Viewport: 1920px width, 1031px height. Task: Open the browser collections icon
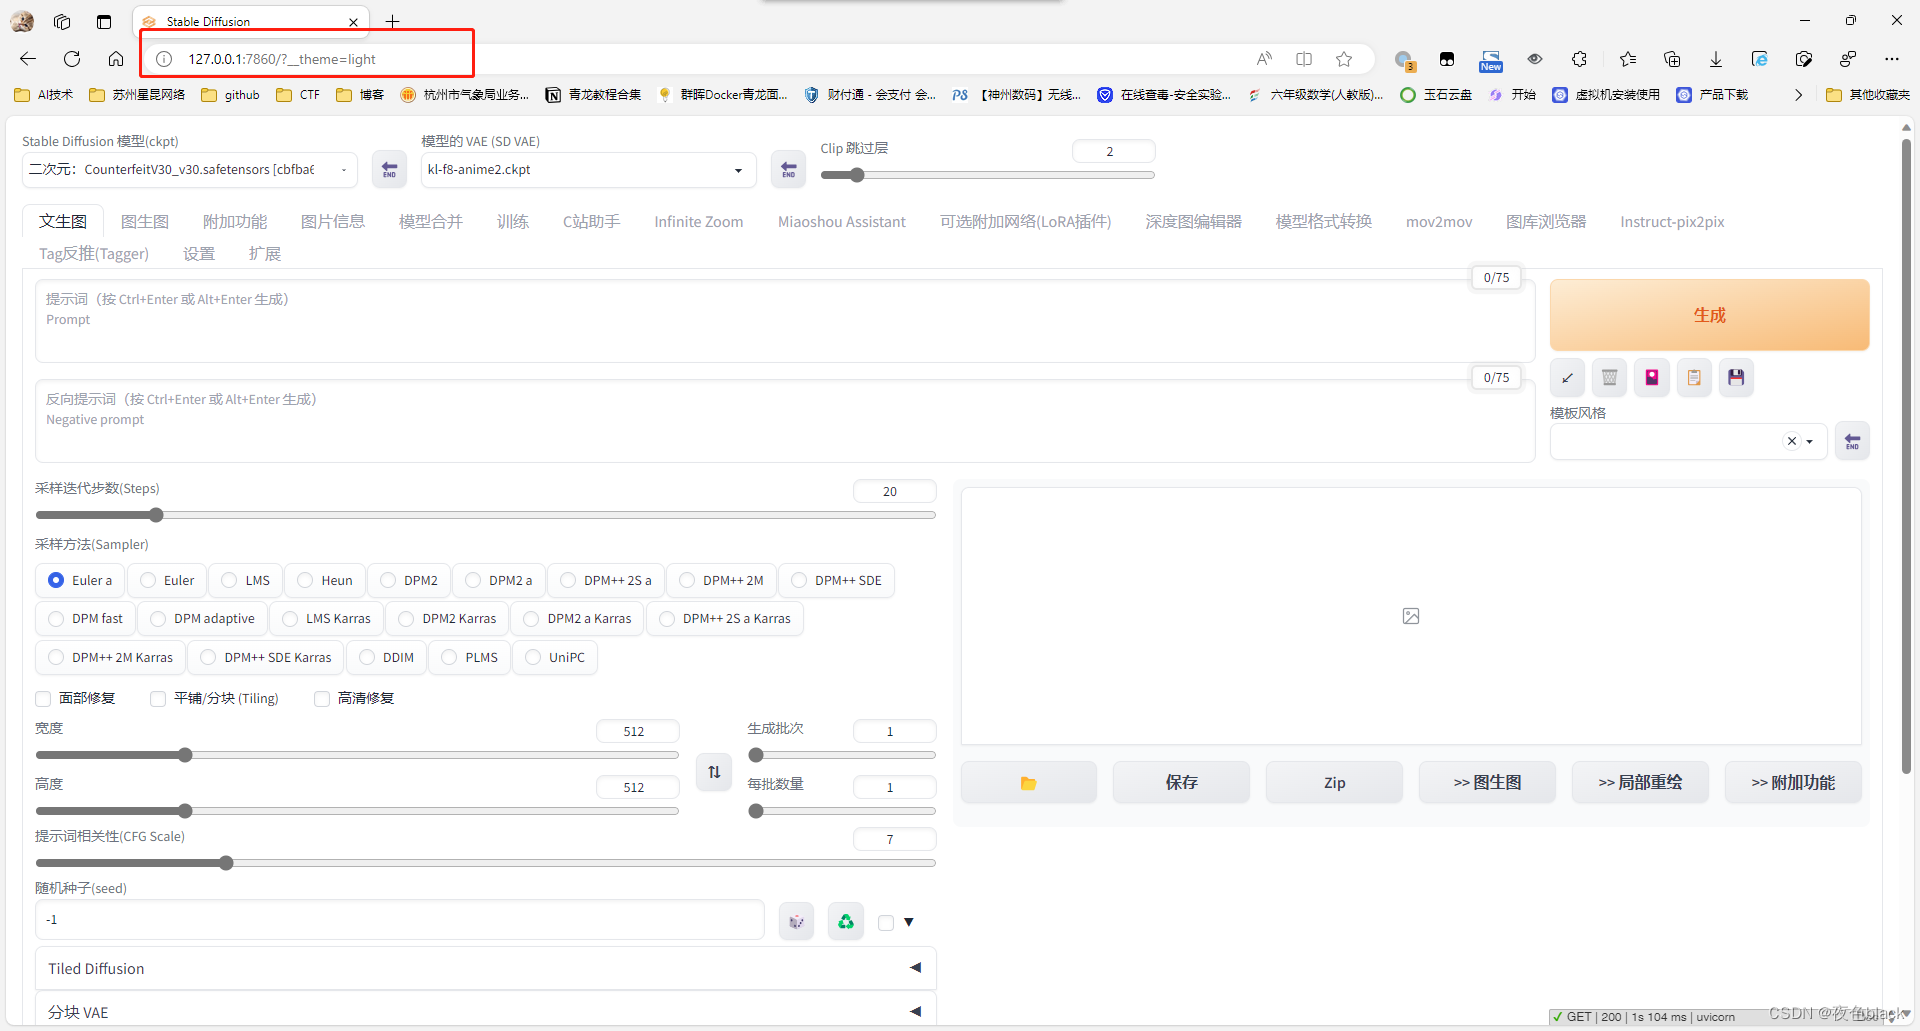[x=1672, y=59]
